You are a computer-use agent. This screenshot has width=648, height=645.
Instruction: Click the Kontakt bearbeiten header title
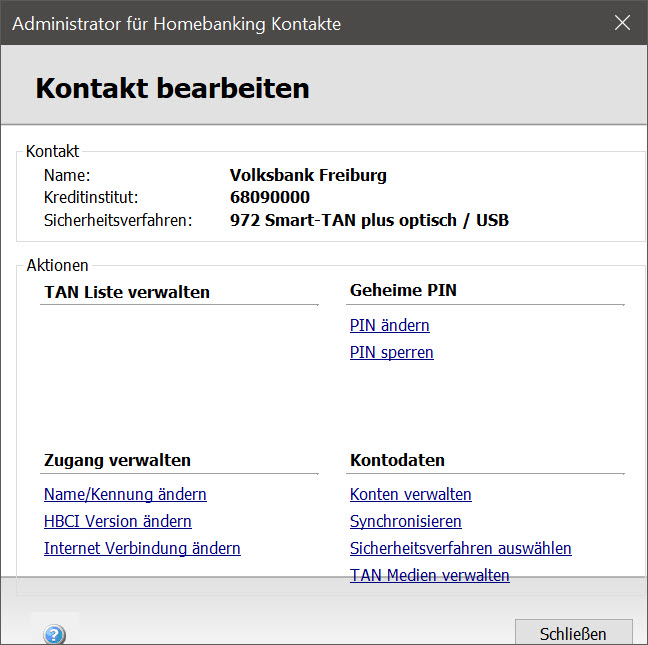(x=172, y=88)
